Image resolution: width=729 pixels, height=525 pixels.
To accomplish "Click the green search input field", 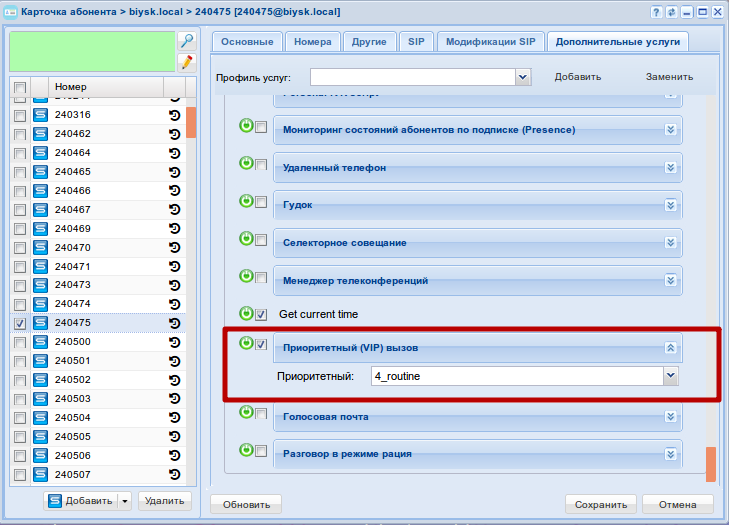I will point(93,52).
